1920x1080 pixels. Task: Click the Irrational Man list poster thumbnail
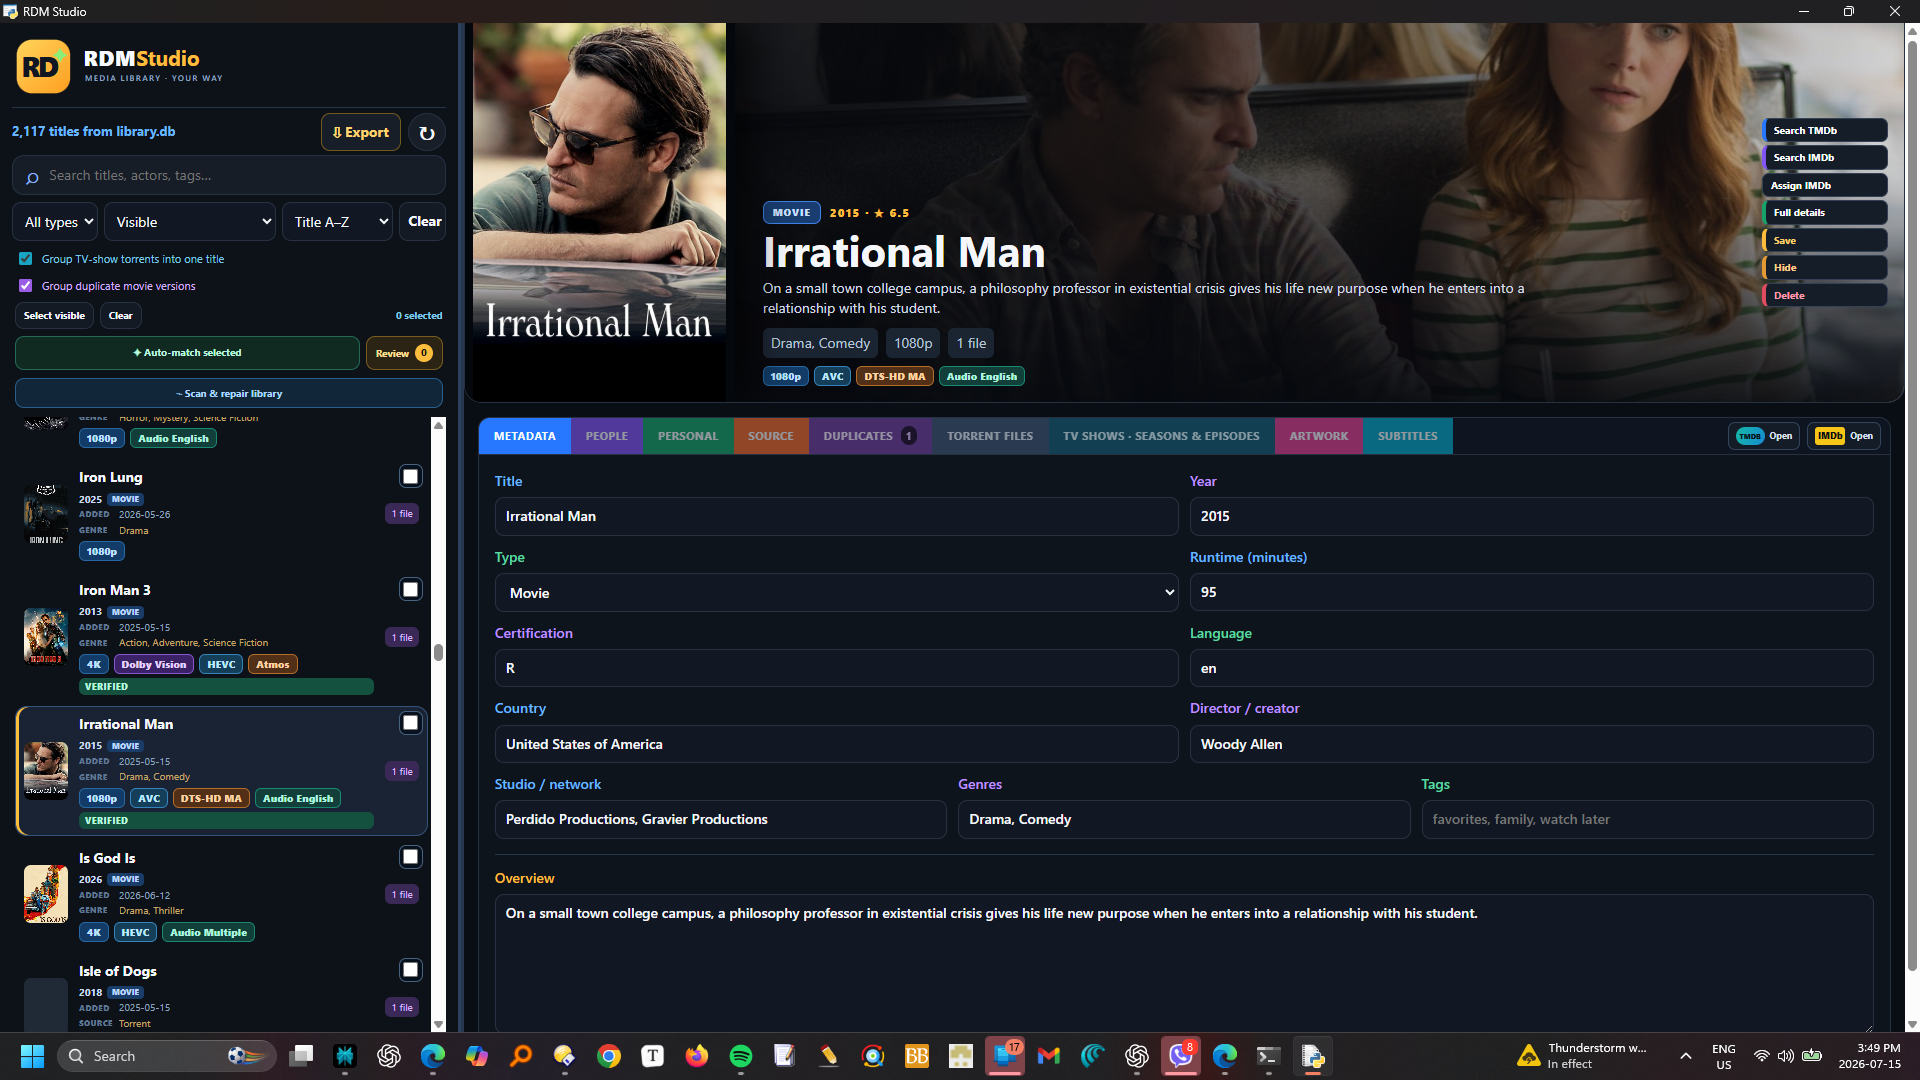(46, 770)
